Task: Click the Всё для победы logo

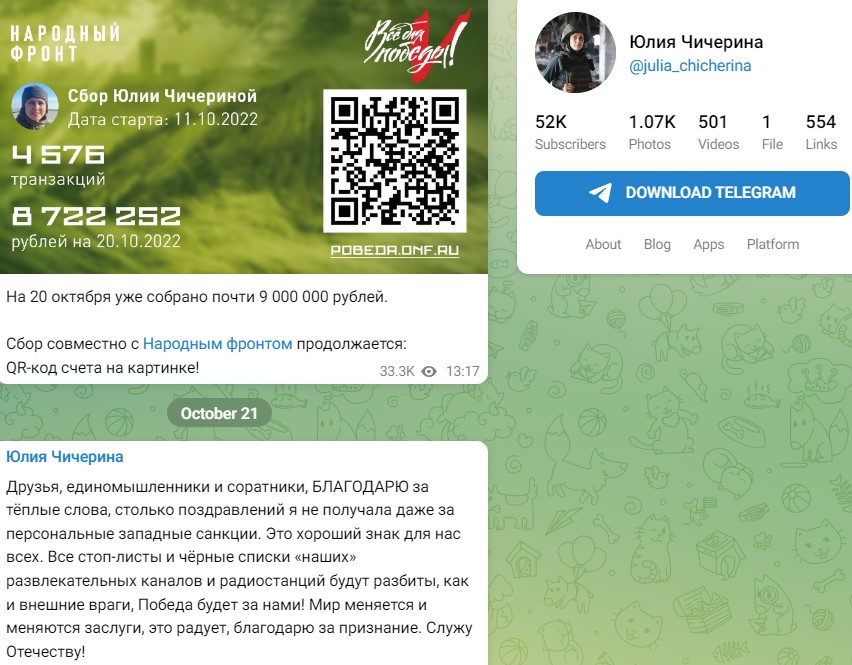Action: (416, 46)
